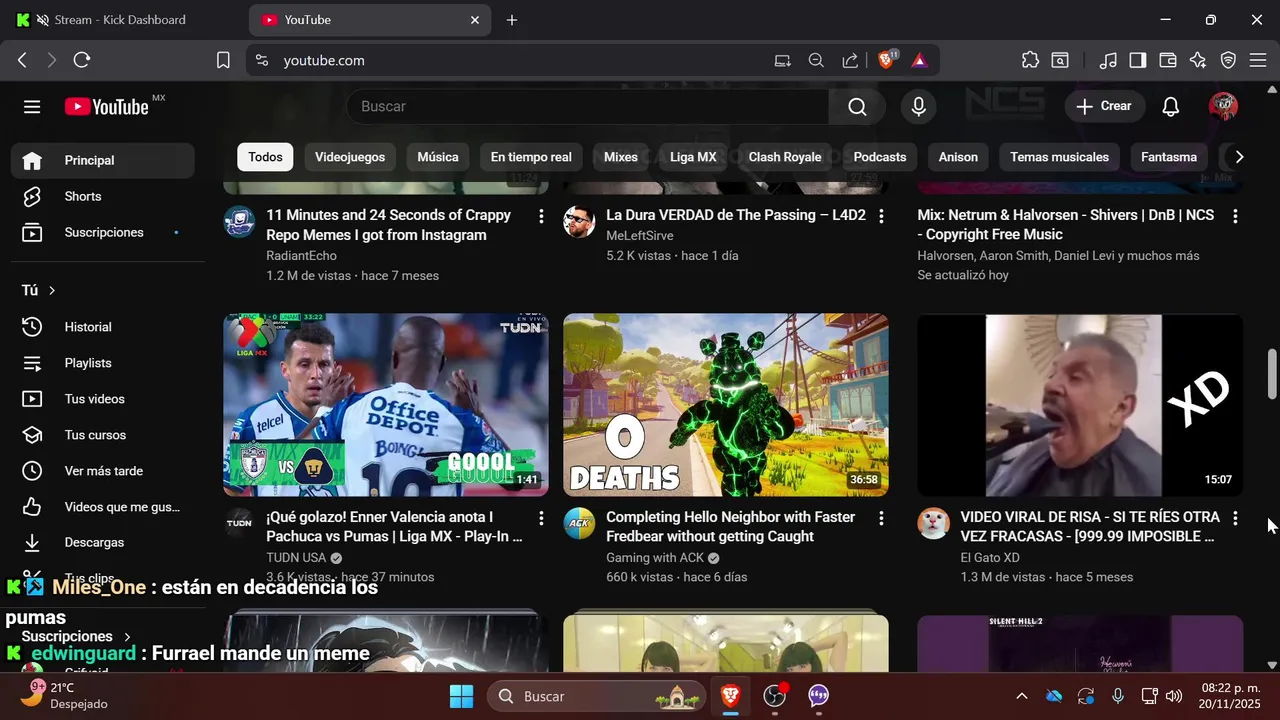Click the taskbar Buscar search box

(x=596, y=696)
